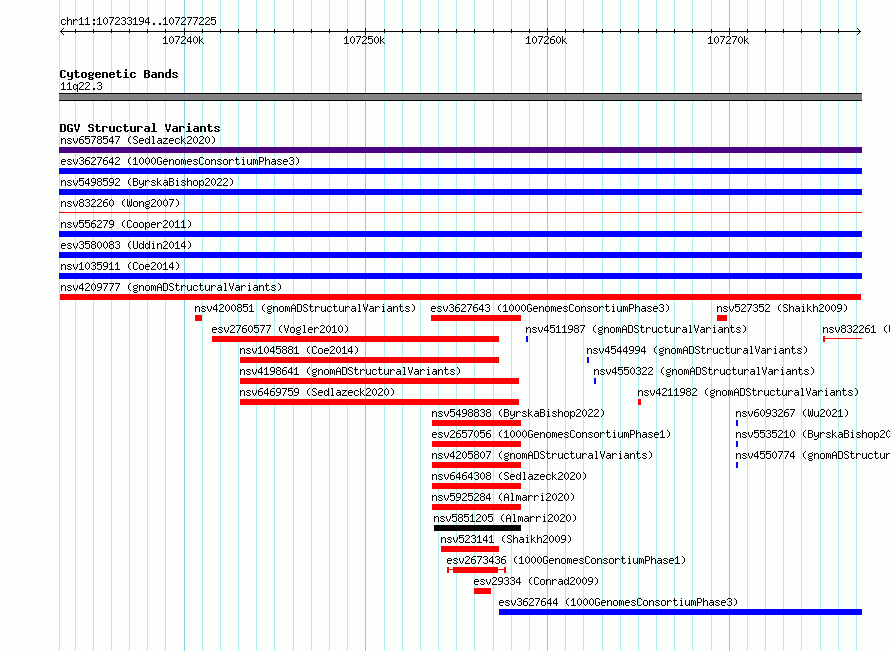The image size is (890, 651).
Task: Click nsv4544994 variant label
Action: point(697,350)
